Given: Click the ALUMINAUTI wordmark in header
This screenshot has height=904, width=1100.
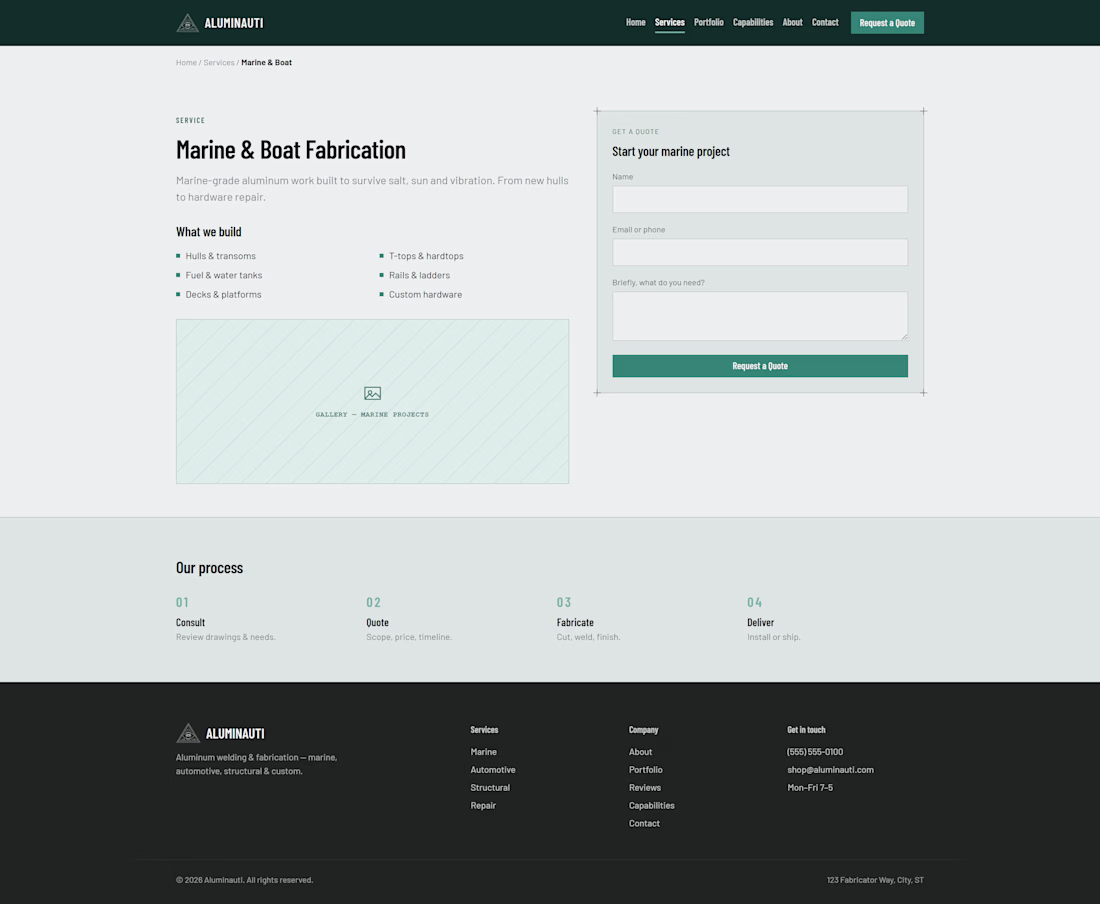Looking at the screenshot, I should click(x=234, y=23).
